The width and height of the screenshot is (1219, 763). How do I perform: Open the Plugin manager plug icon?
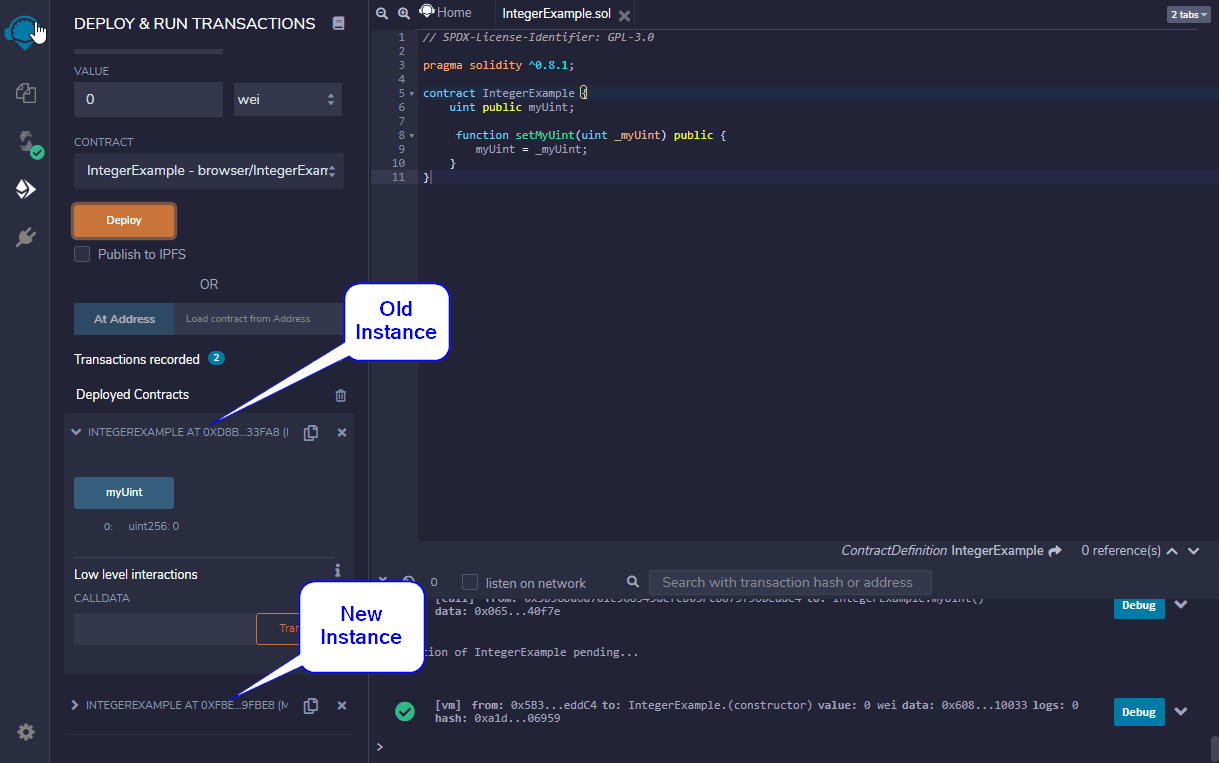tap(26, 237)
